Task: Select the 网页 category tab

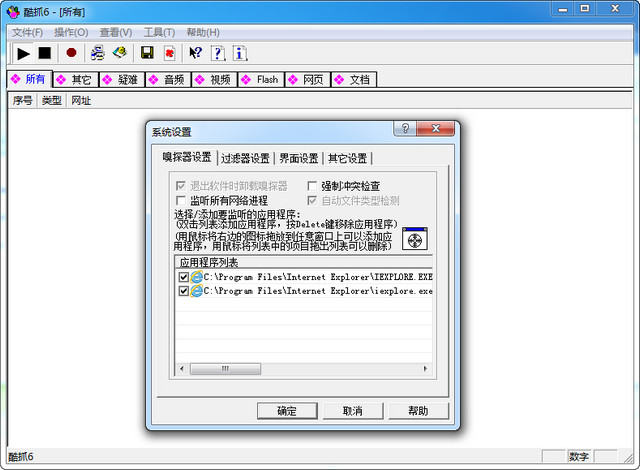Action: coord(308,80)
